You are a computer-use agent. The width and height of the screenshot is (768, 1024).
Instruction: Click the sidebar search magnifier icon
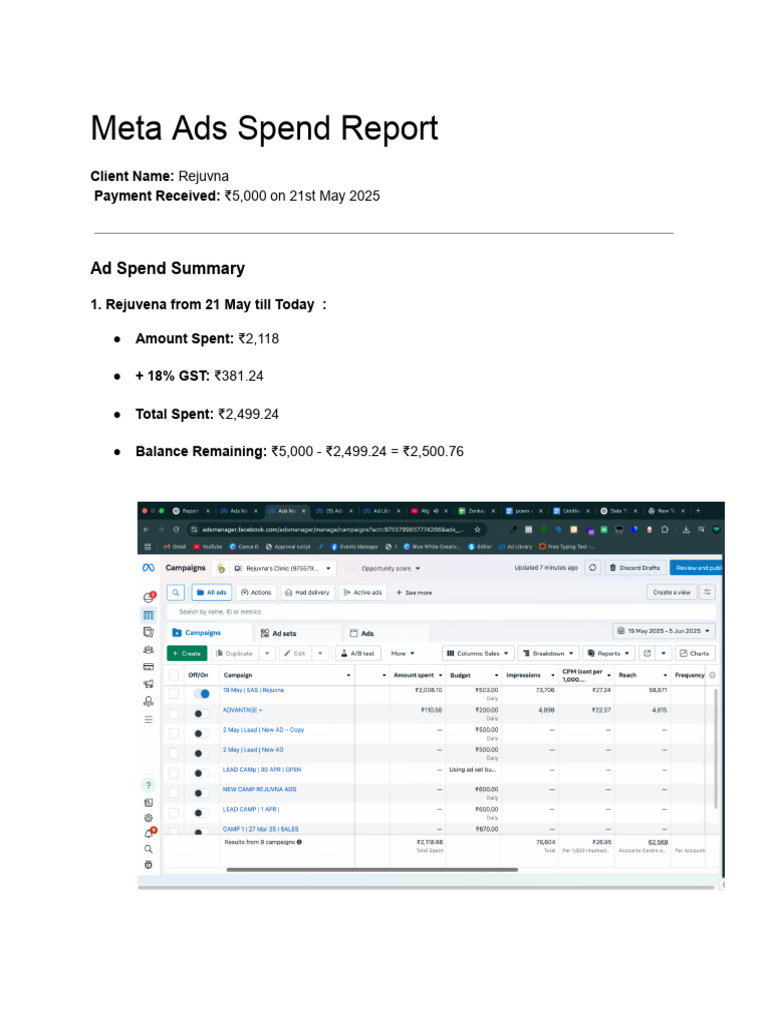coord(148,849)
